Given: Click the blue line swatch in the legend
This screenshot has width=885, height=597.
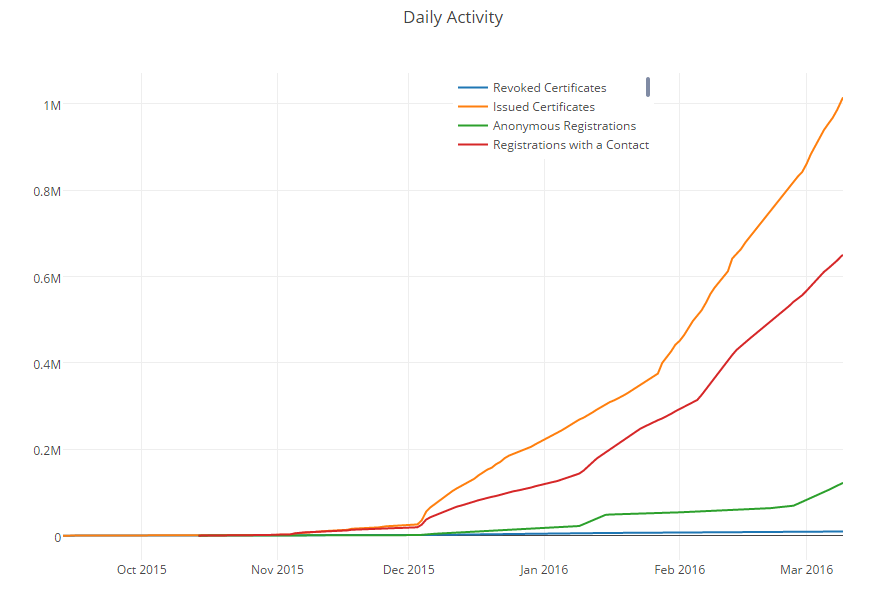Looking at the screenshot, I should (472, 88).
